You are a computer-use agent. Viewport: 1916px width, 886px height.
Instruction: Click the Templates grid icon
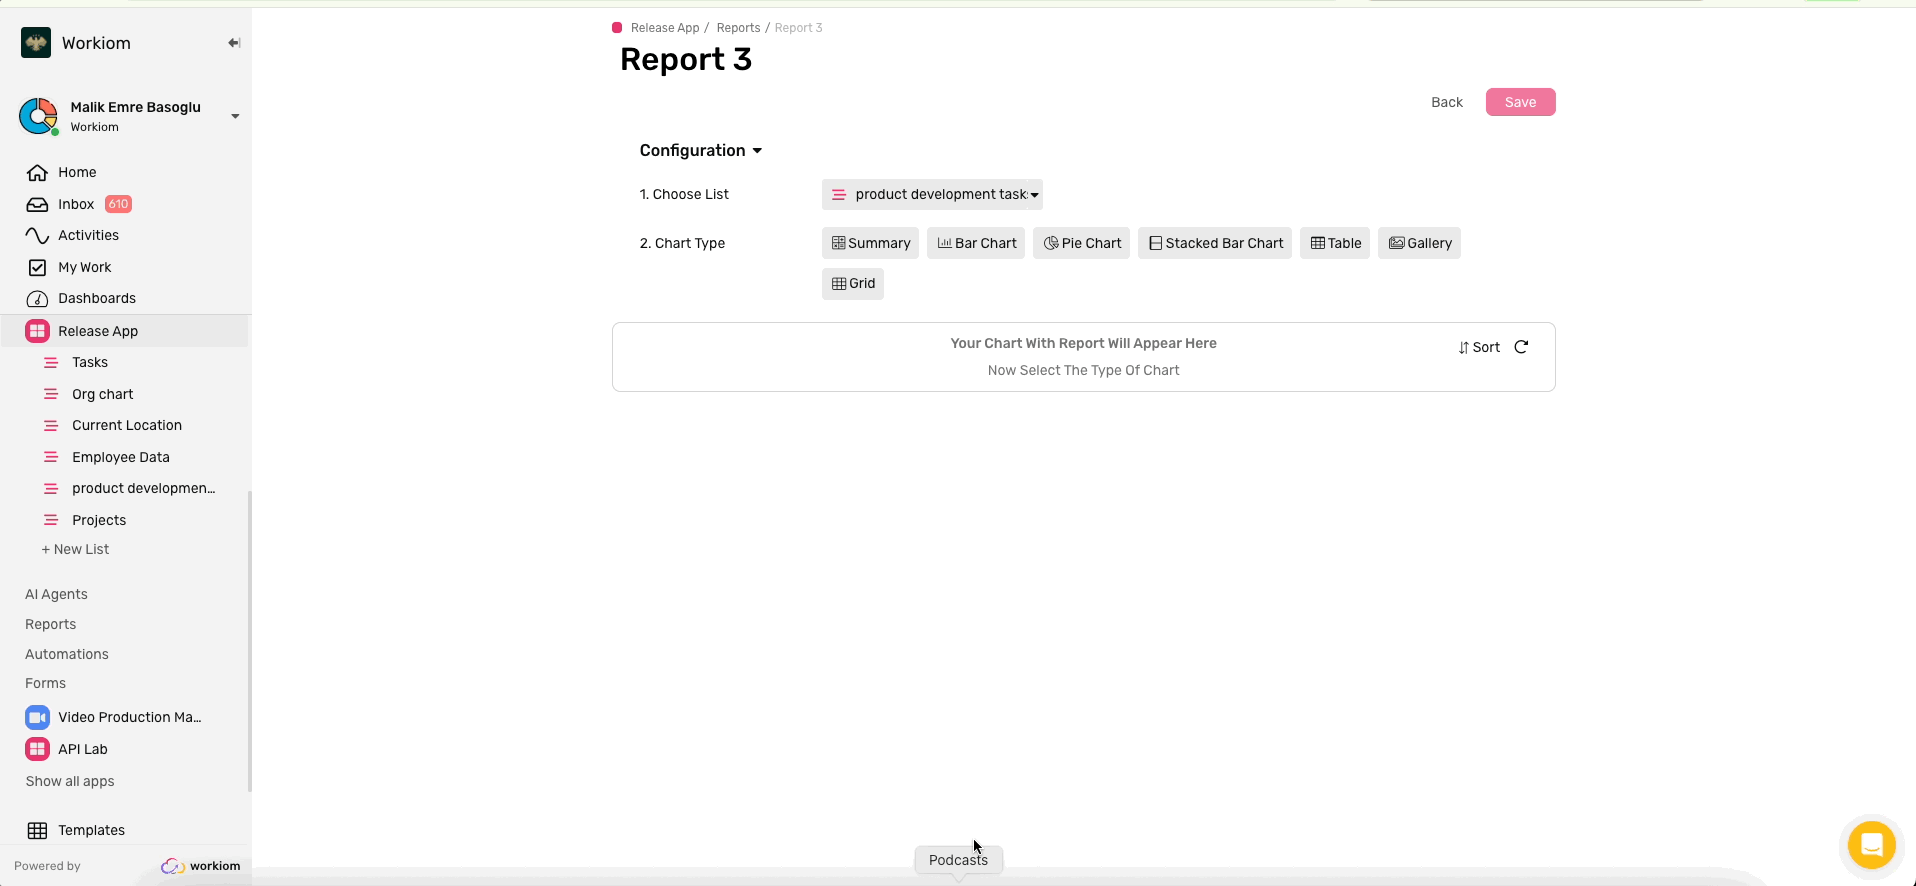coord(37,830)
